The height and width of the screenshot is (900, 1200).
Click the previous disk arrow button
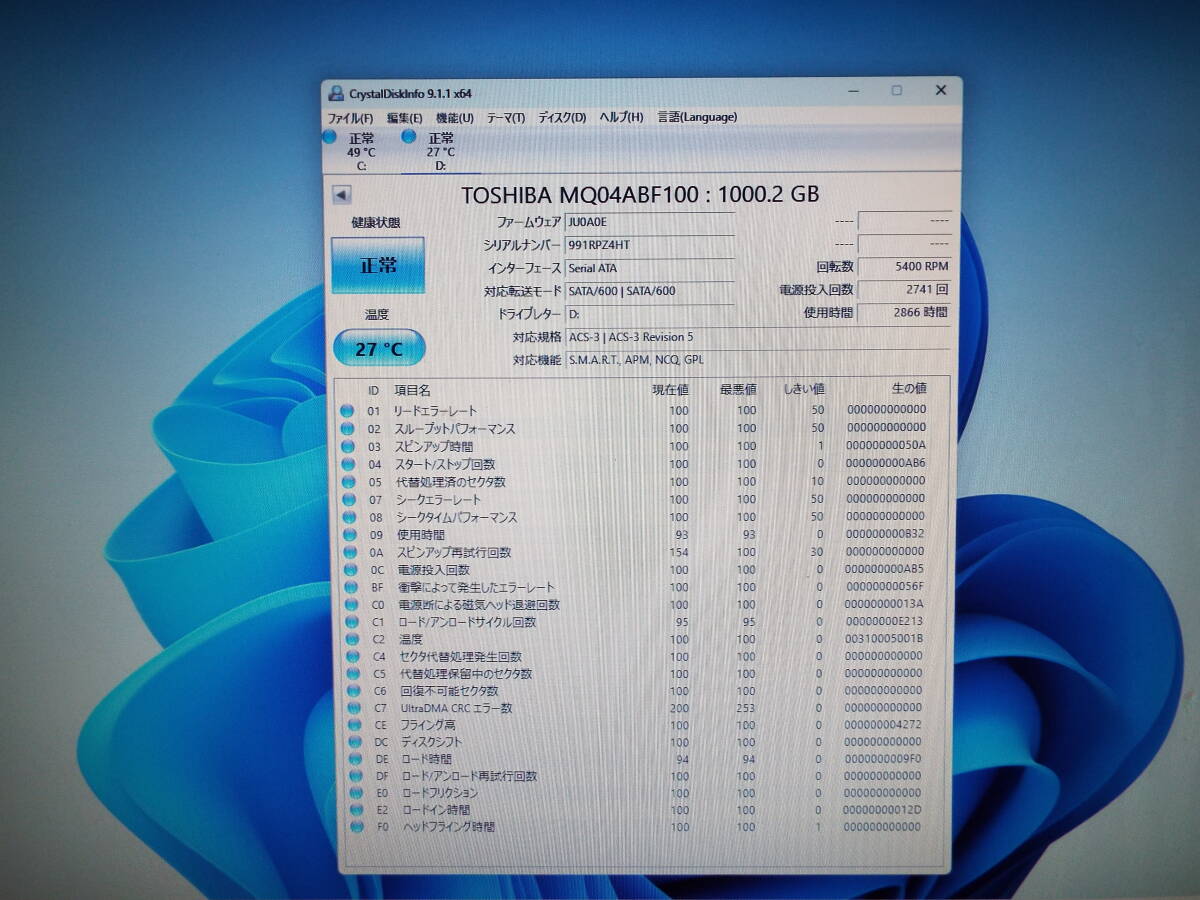click(x=342, y=195)
